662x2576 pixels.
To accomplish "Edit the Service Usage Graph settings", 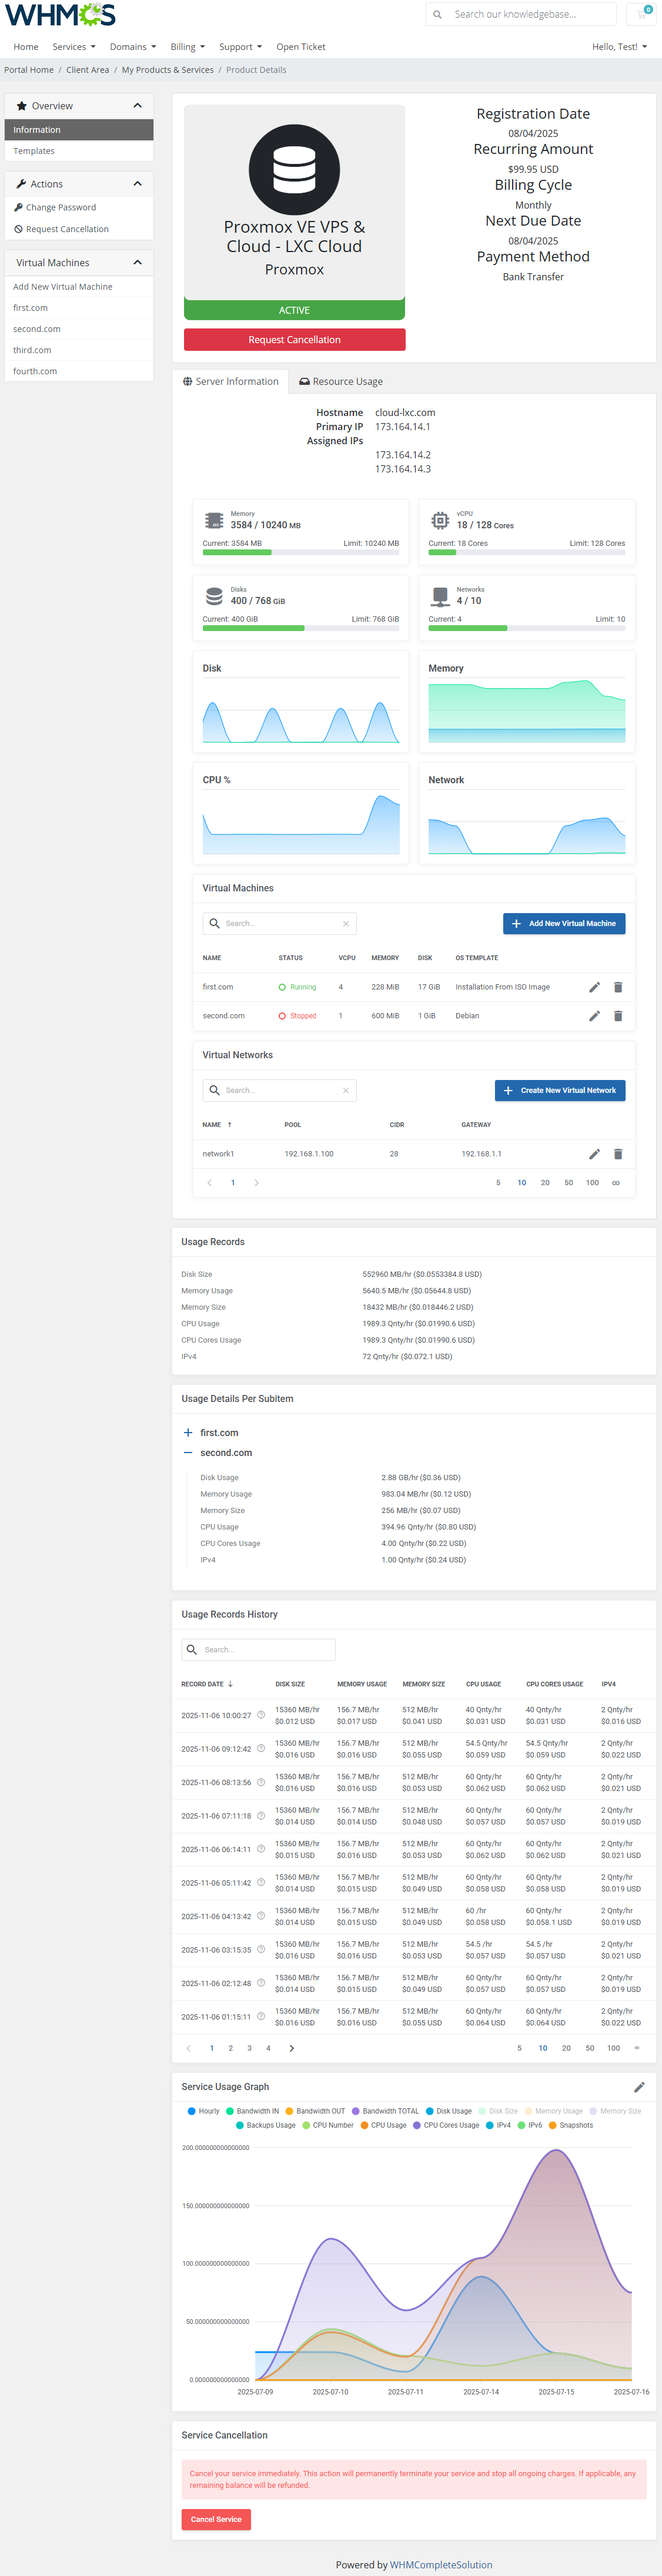I will pyautogui.click(x=639, y=2087).
